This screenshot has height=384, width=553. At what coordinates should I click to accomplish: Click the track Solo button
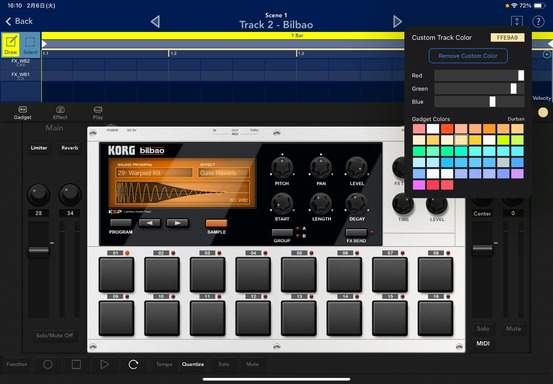click(483, 329)
